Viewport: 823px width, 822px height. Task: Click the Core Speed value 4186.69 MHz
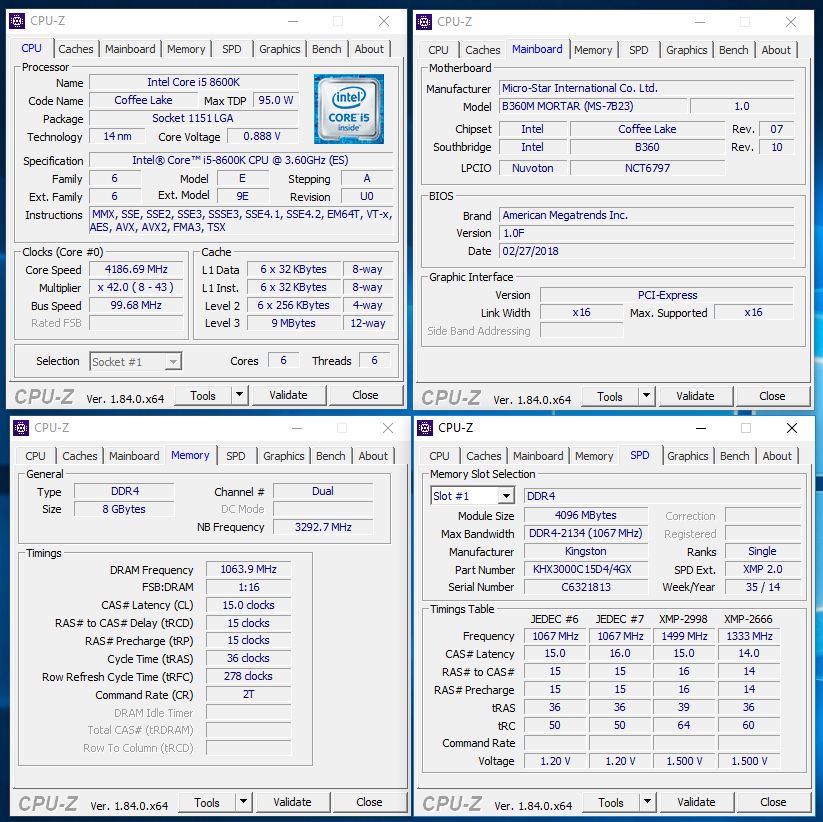pyautogui.click(x=136, y=269)
